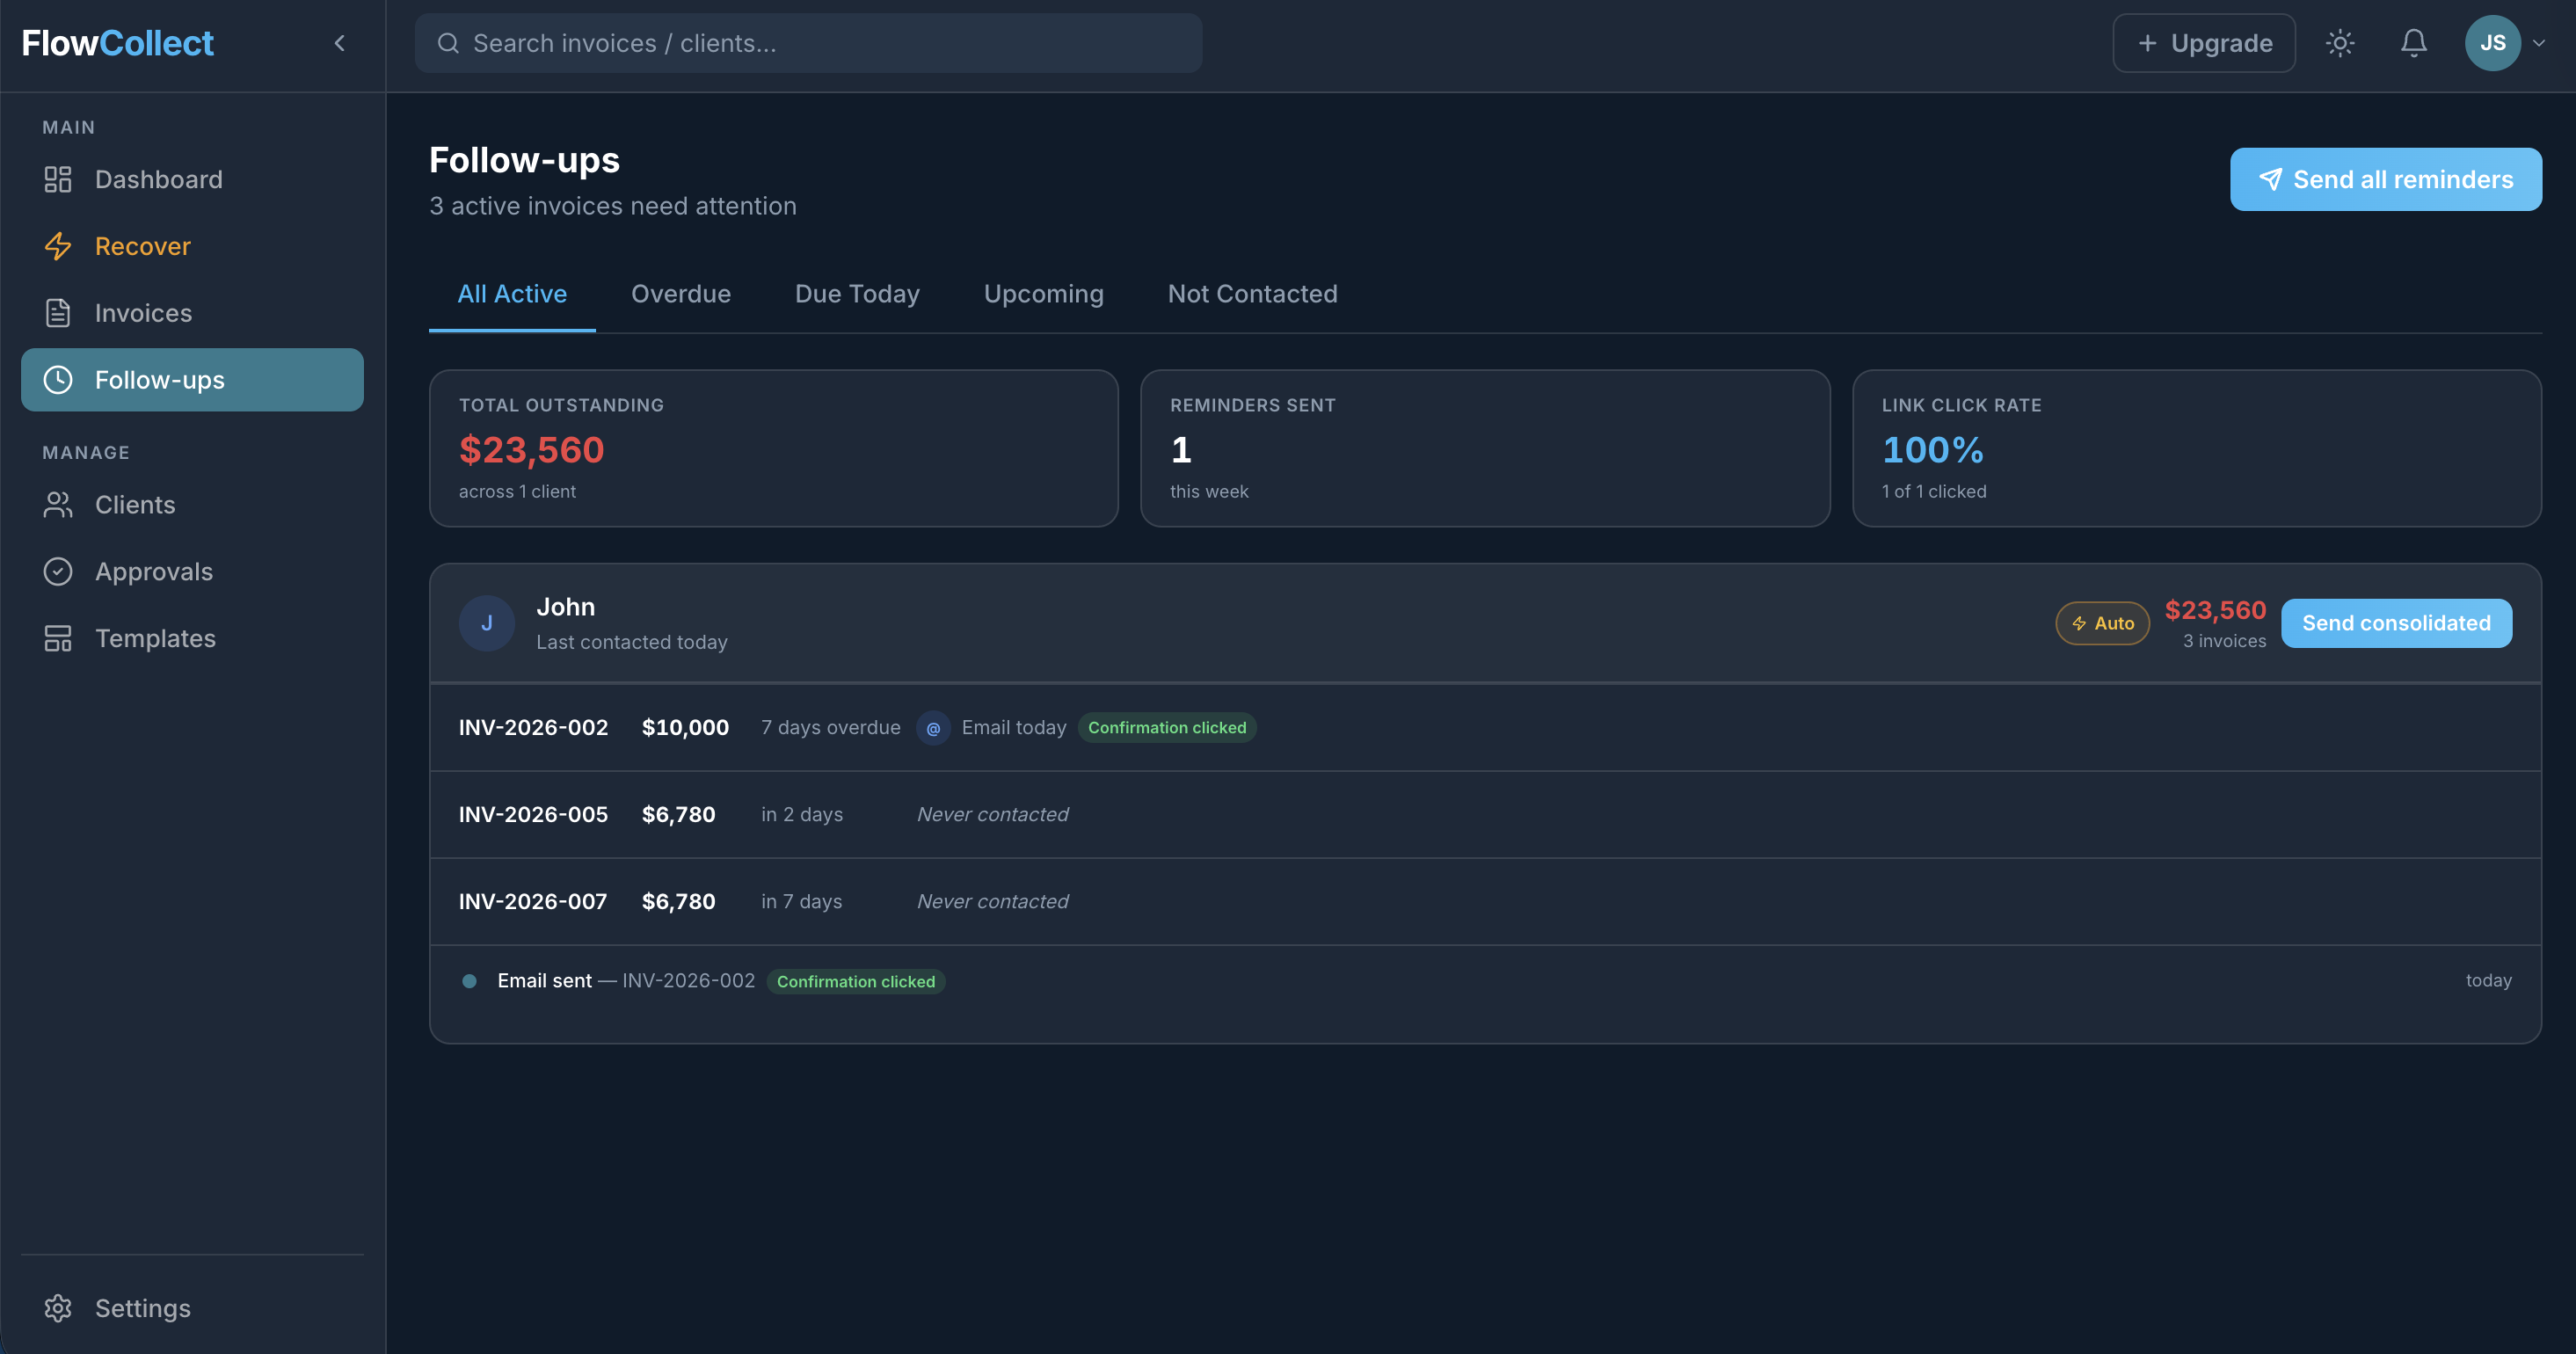Click John's $23,560 total amount
Screen dimensions: 2576x1354
point(2215,610)
